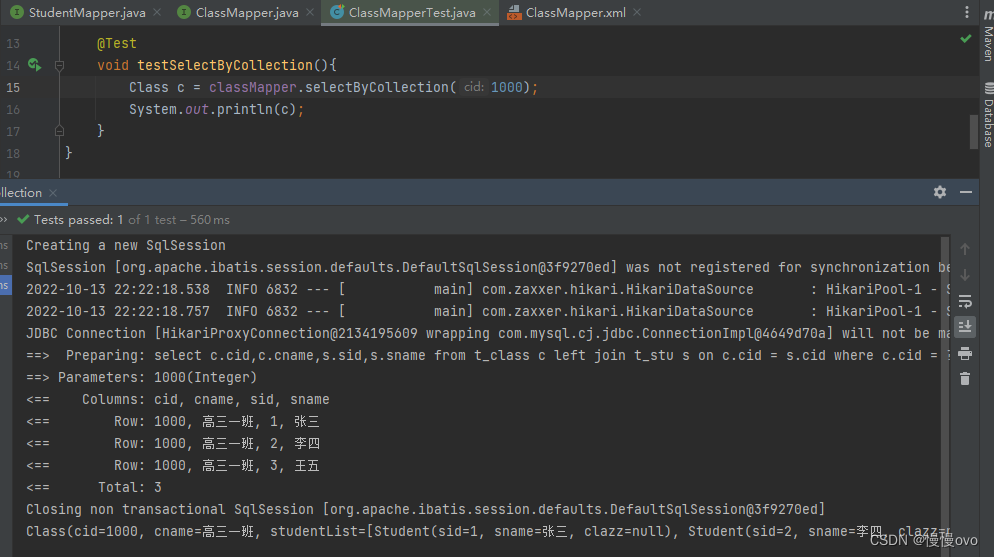Click the 22:22:18.757 HikariDataSource log line

[487, 311]
